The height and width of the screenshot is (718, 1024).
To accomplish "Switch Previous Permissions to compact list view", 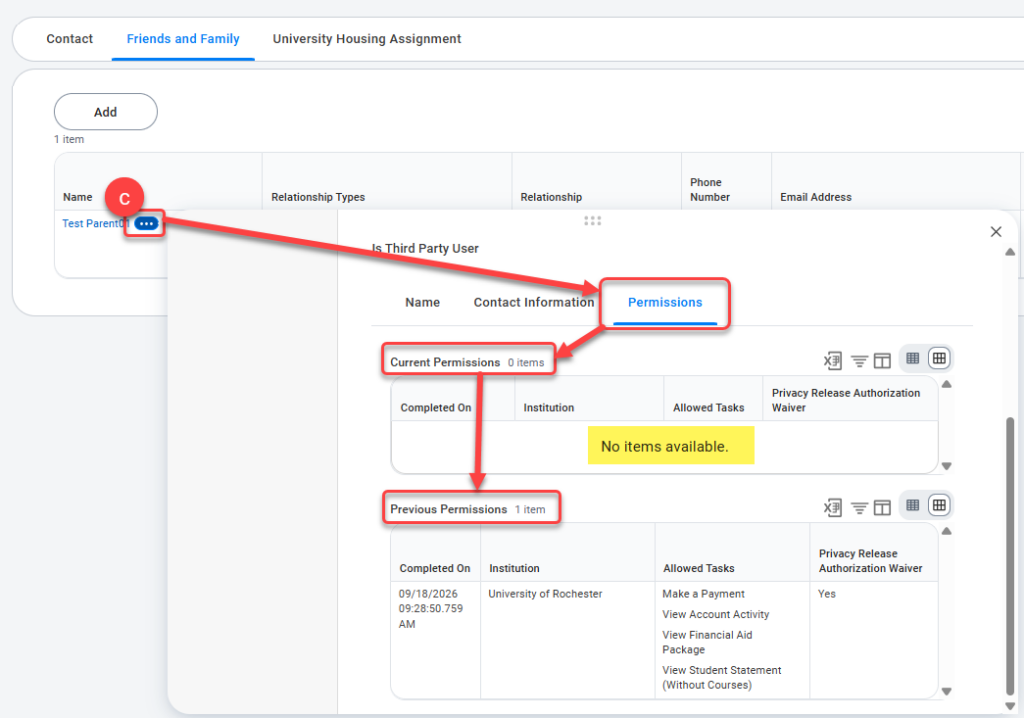I will pyautogui.click(x=913, y=505).
